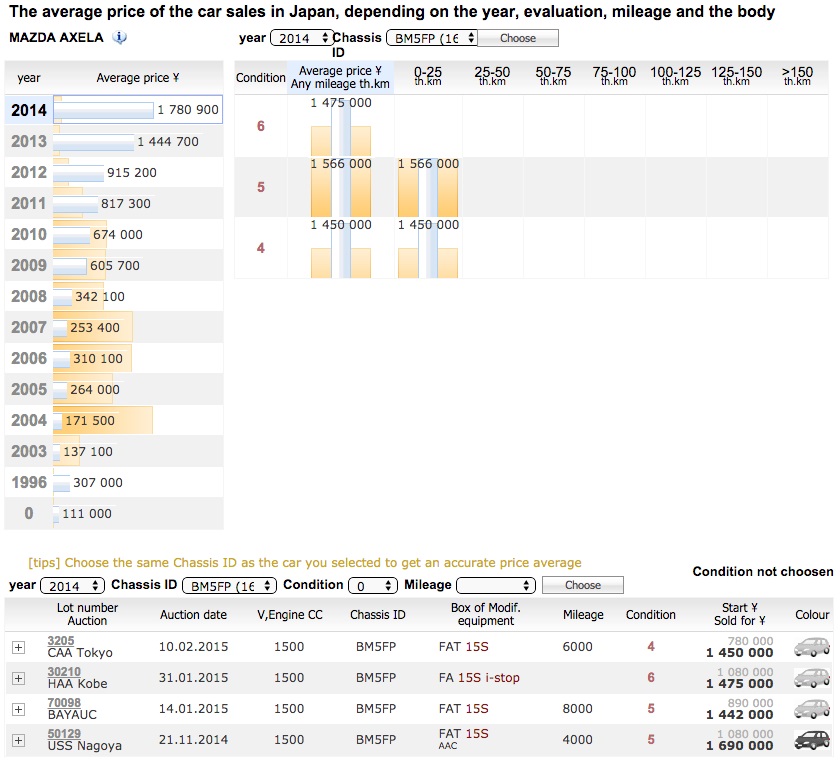Select the 2012 year row

tap(114, 173)
